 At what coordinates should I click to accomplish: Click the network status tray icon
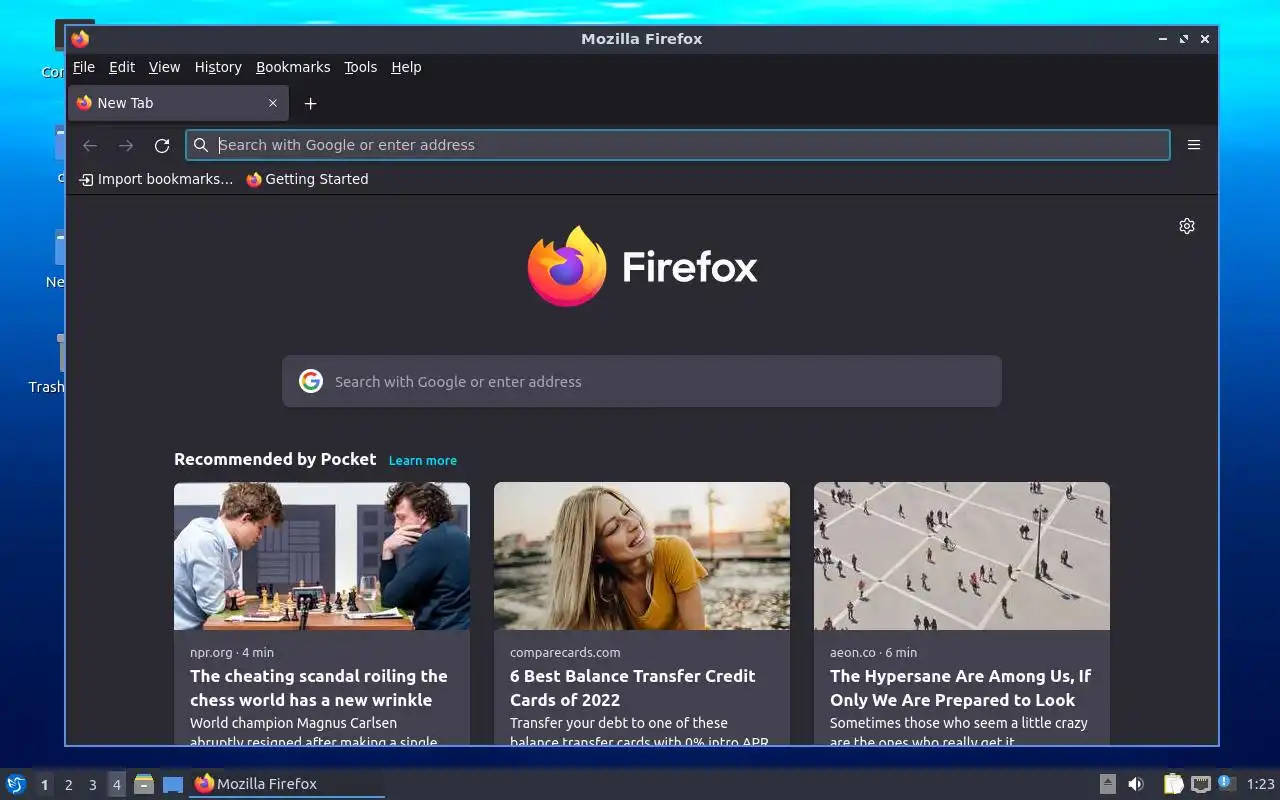pos(1201,784)
